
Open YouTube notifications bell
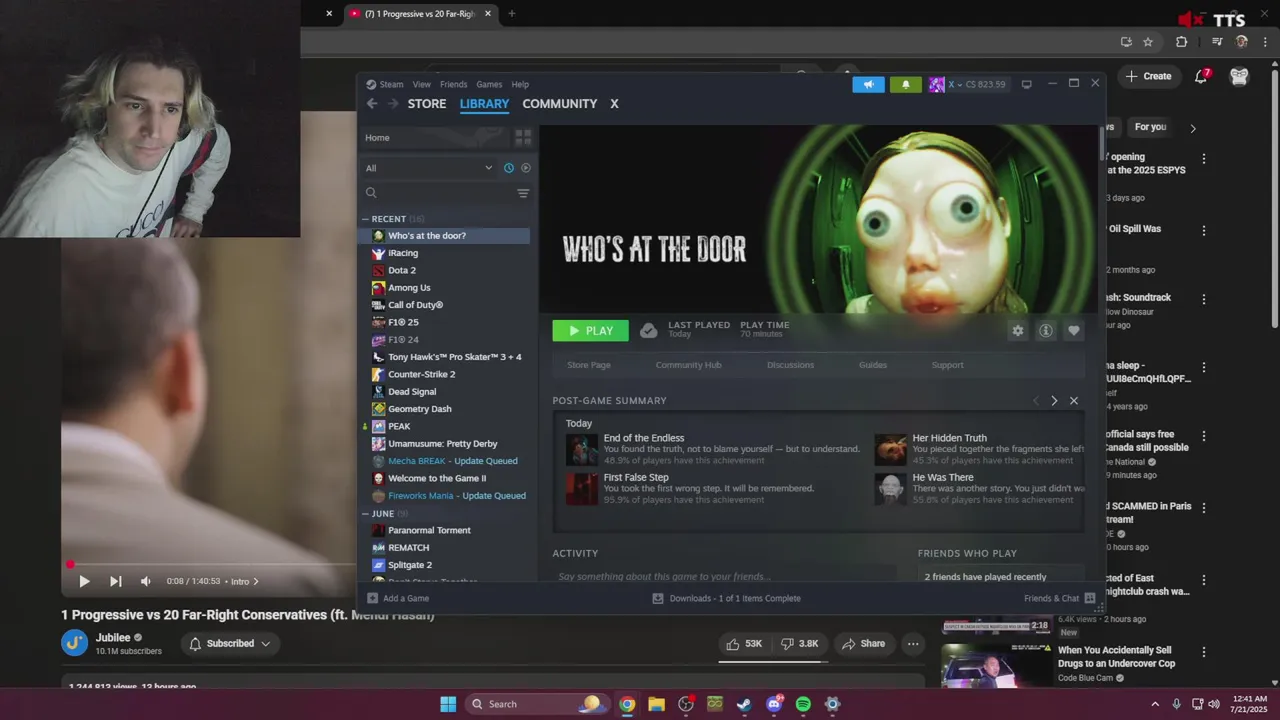tap(1201, 76)
